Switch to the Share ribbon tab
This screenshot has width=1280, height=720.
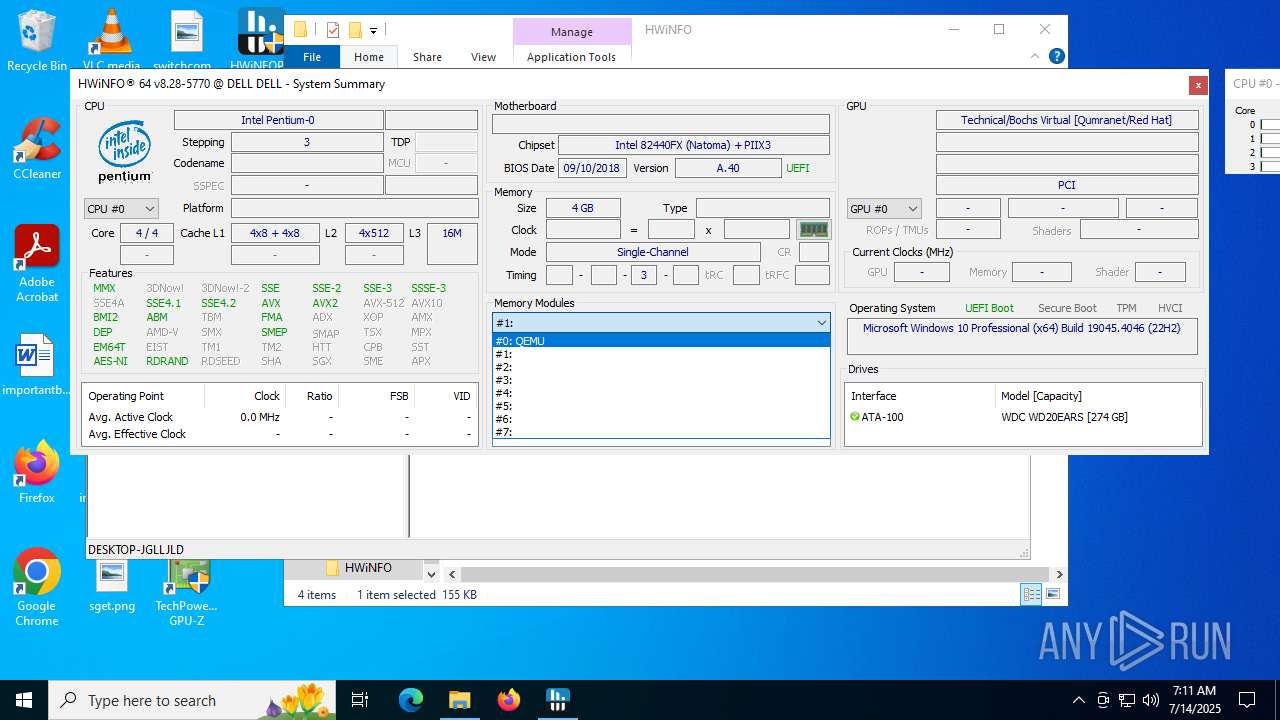pos(427,57)
